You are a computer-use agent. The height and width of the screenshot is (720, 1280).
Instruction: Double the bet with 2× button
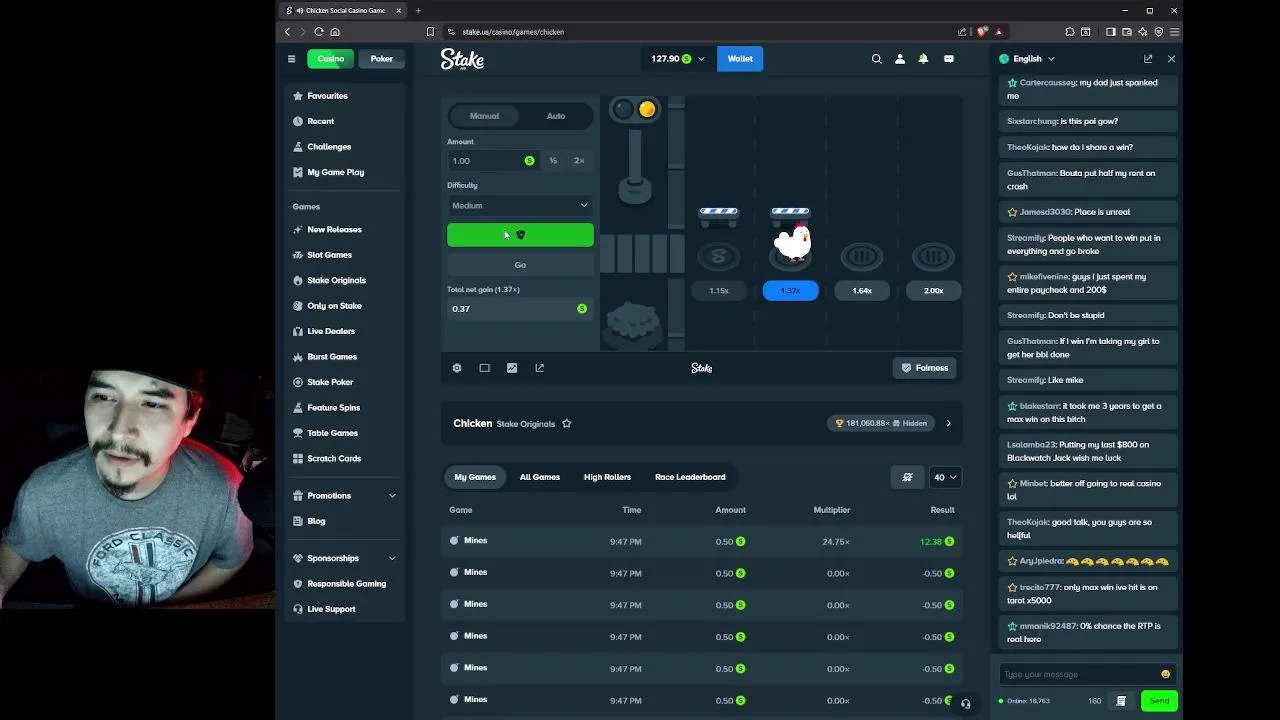pyautogui.click(x=579, y=161)
